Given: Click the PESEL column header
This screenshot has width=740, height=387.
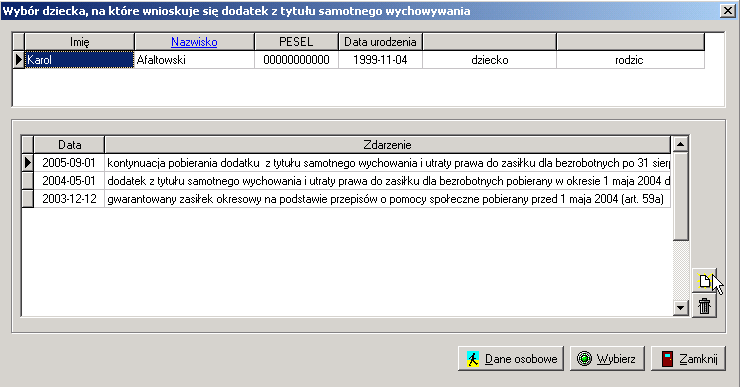Looking at the screenshot, I should 296,42.
